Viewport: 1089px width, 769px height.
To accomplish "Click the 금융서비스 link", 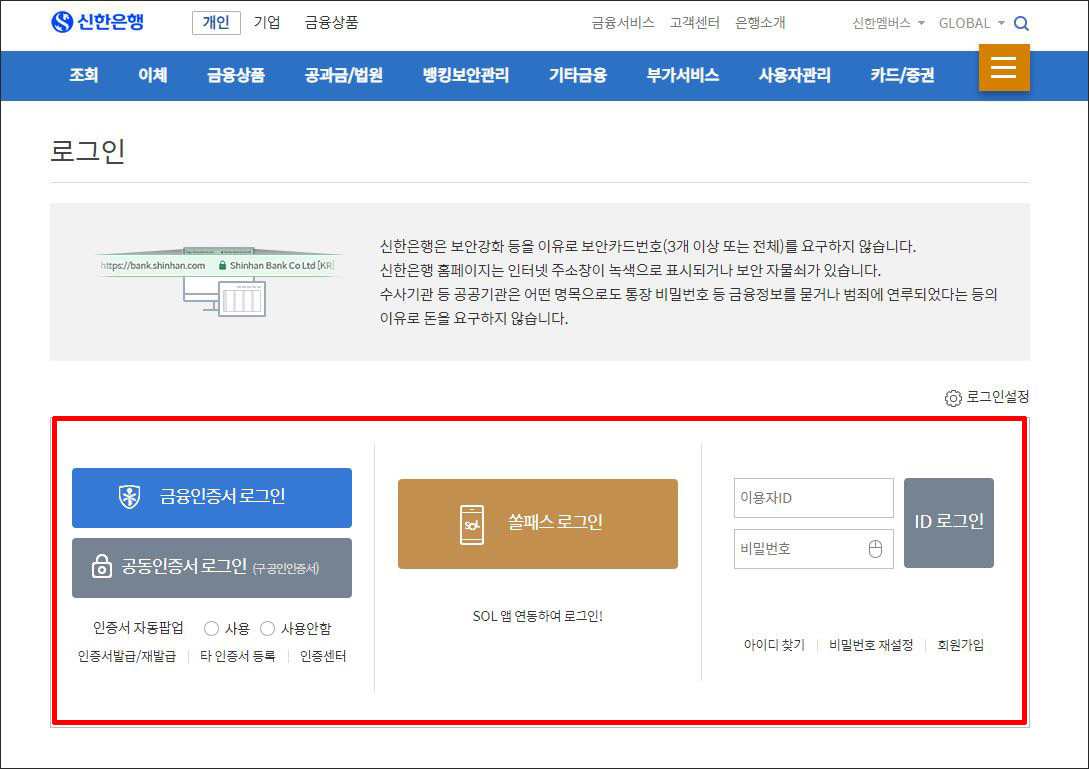I will (x=623, y=23).
